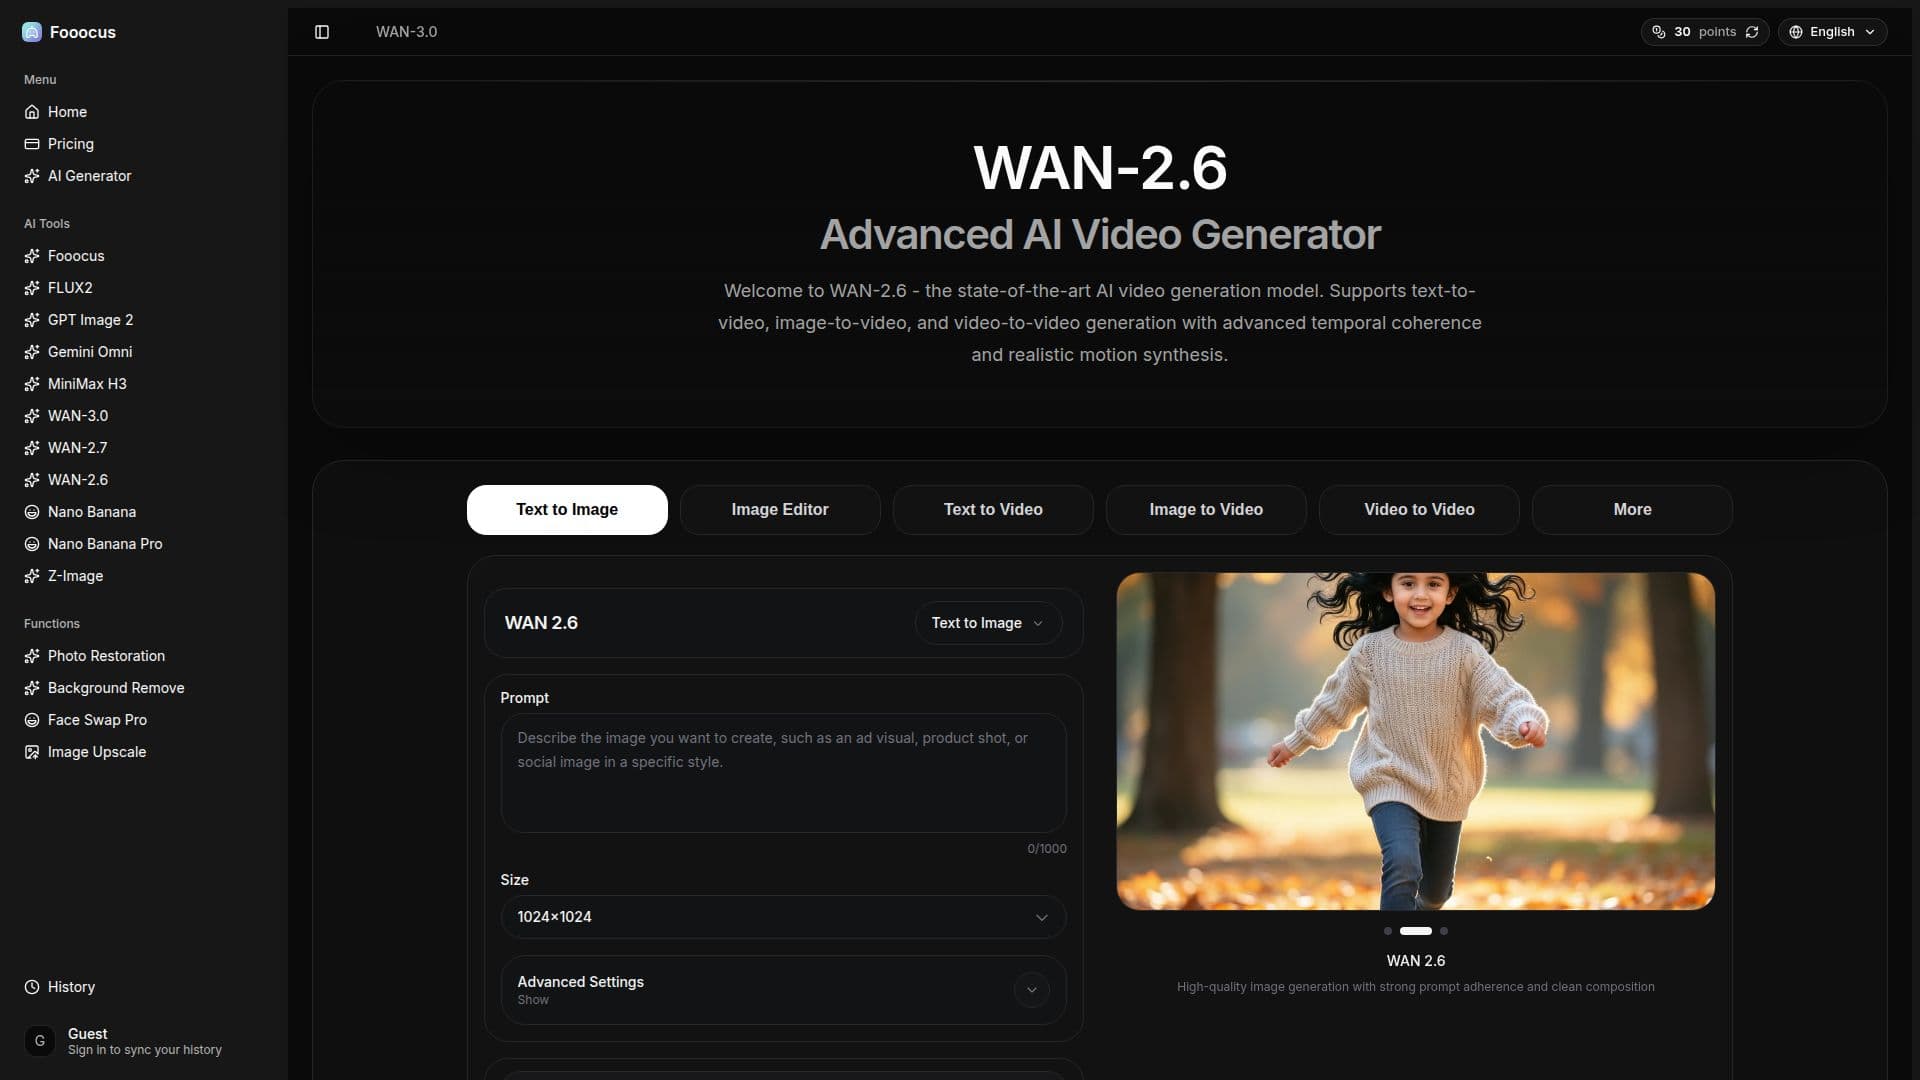Click the Background Remove sparkle icon

coord(32,688)
